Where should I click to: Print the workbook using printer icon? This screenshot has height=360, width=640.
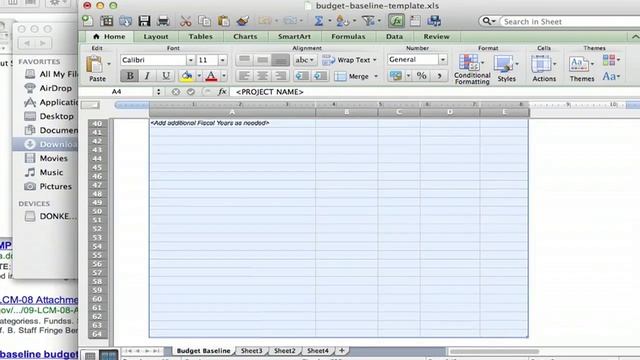pyautogui.click(x=163, y=21)
